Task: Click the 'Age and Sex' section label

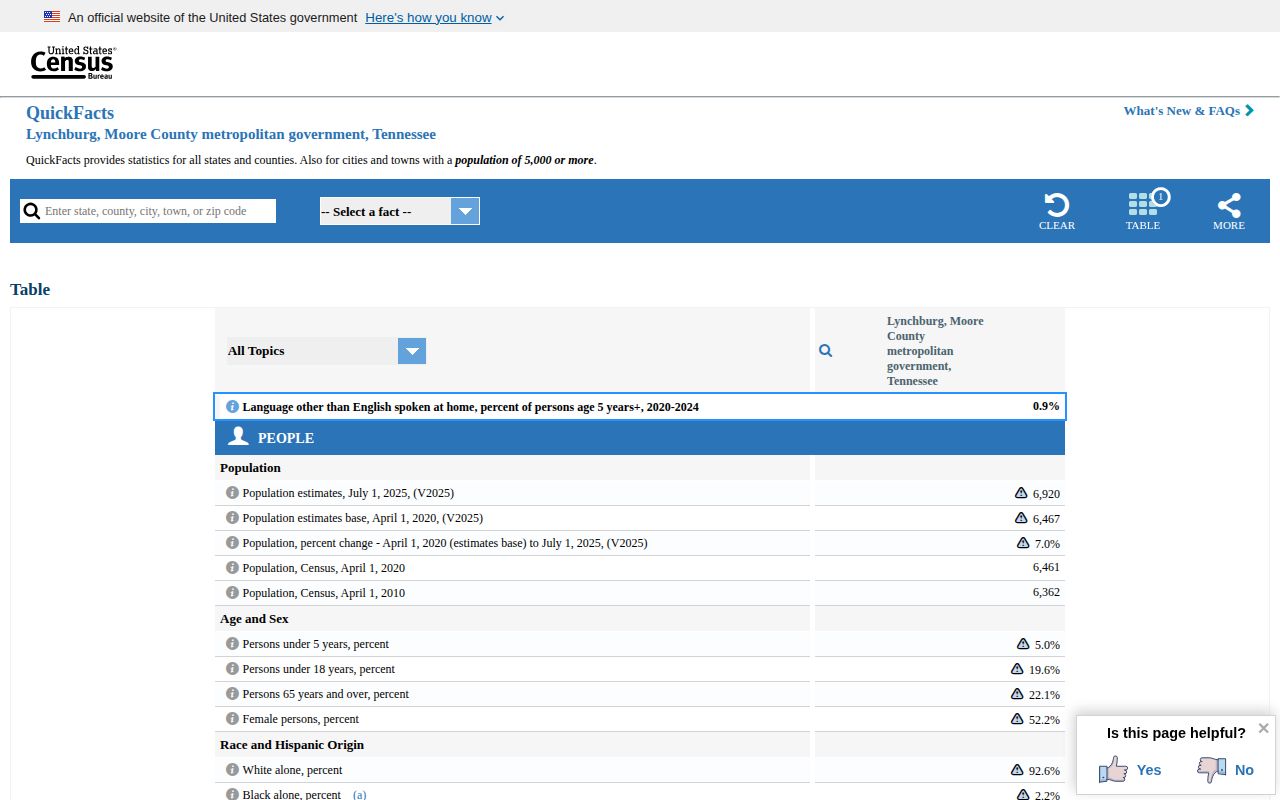Action: (254, 619)
